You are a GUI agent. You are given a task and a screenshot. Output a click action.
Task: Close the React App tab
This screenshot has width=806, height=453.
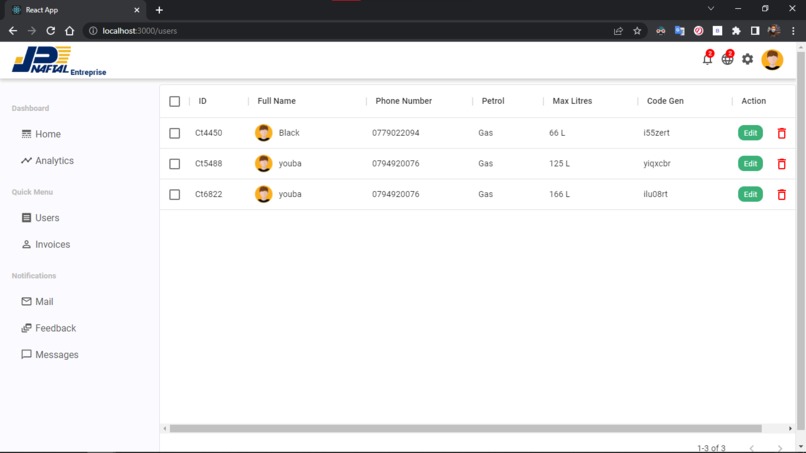[137, 10]
